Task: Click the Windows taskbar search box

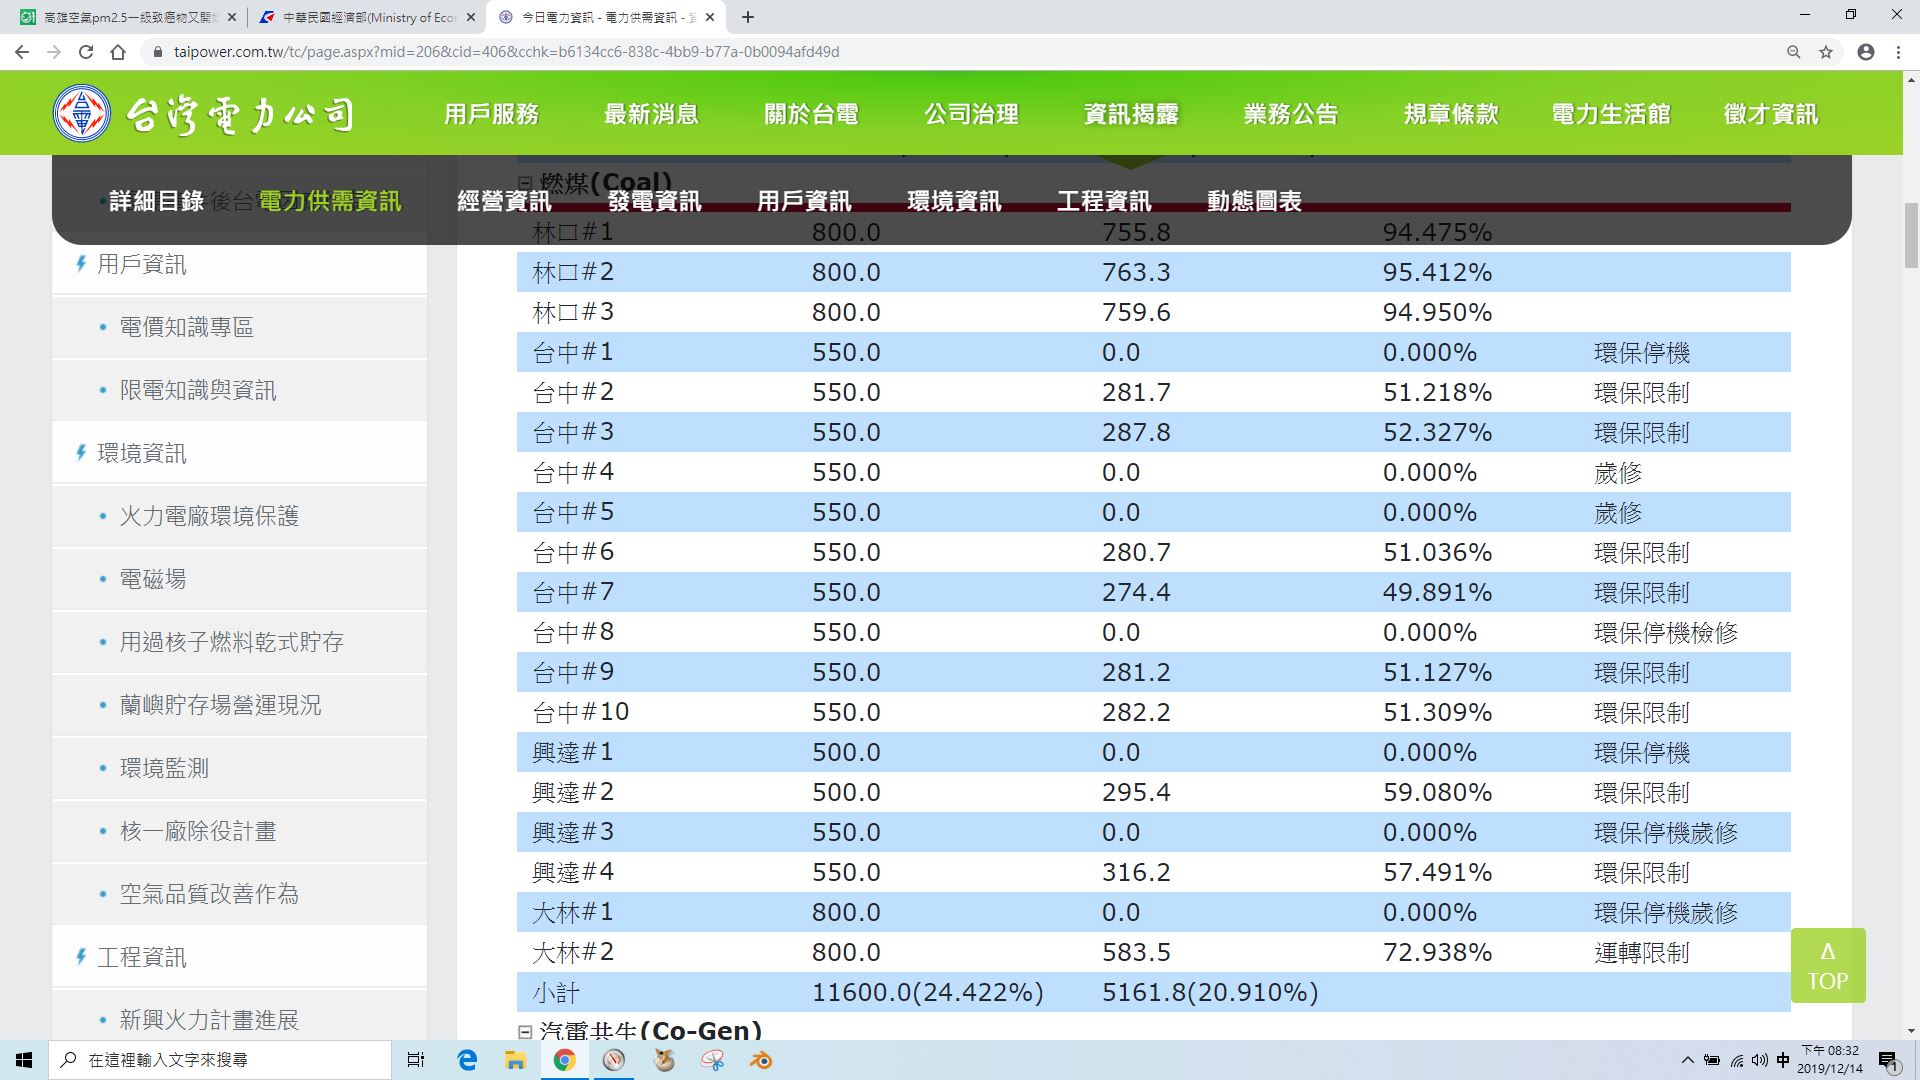Action: pos(220,1060)
